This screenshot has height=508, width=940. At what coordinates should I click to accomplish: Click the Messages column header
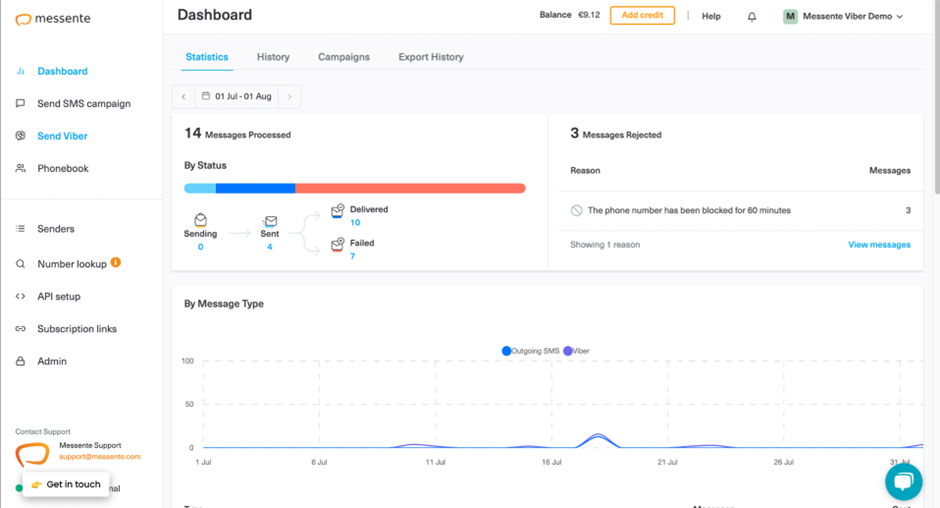click(x=890, y=171)
